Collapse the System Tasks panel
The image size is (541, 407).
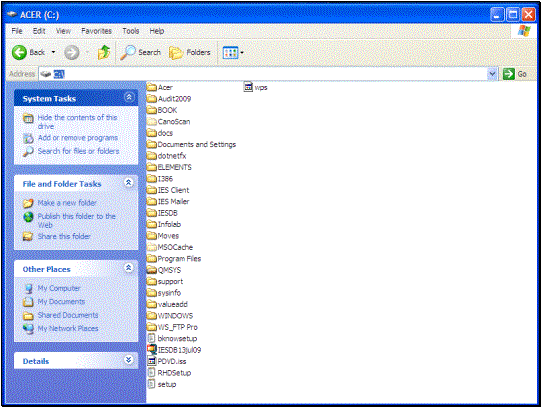click(x=129, y=97)
